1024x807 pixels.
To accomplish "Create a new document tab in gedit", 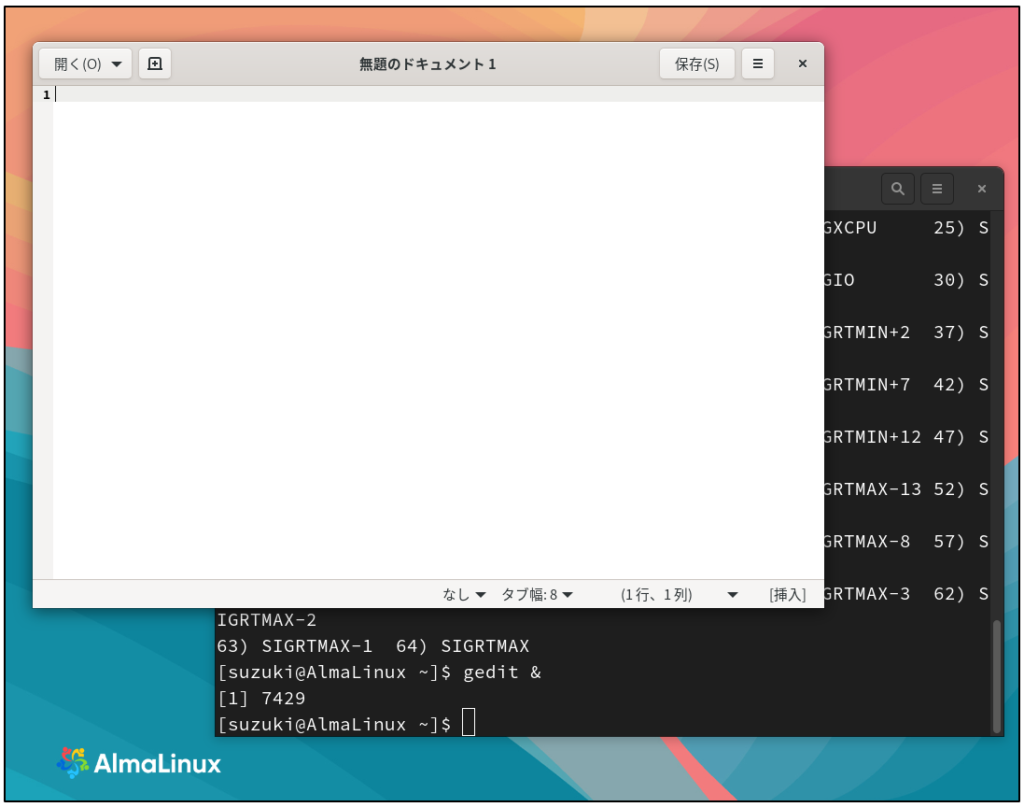I will click(x=155, y=64).
